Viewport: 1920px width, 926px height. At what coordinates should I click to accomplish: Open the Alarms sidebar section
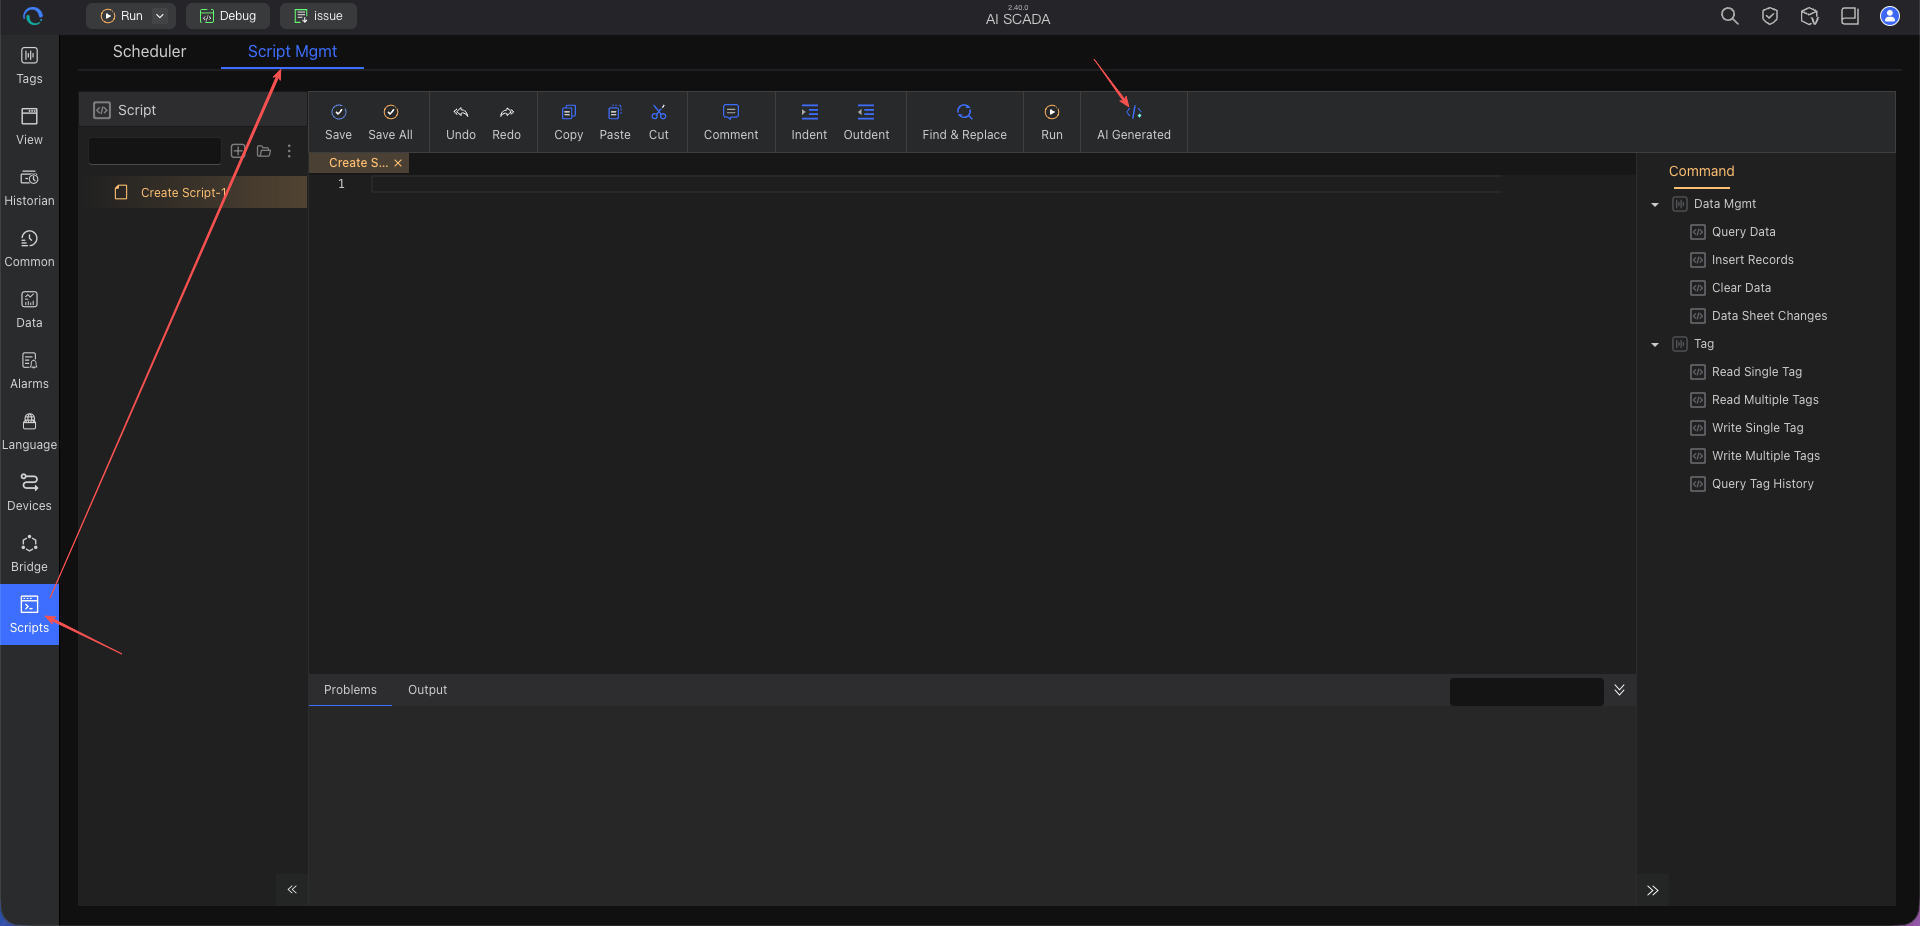[29, 371]
